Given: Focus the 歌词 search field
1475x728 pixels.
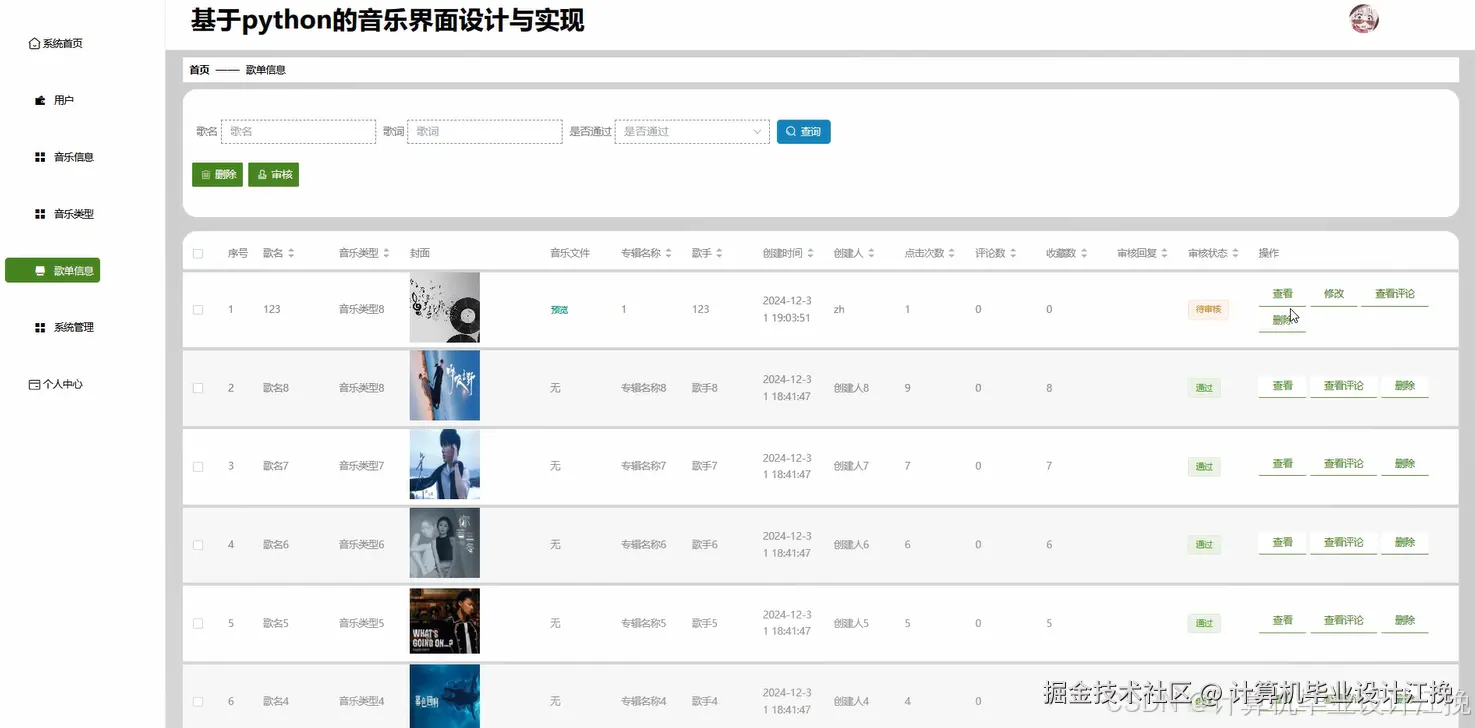Looking at the screenshot, I should click(484, 132).
